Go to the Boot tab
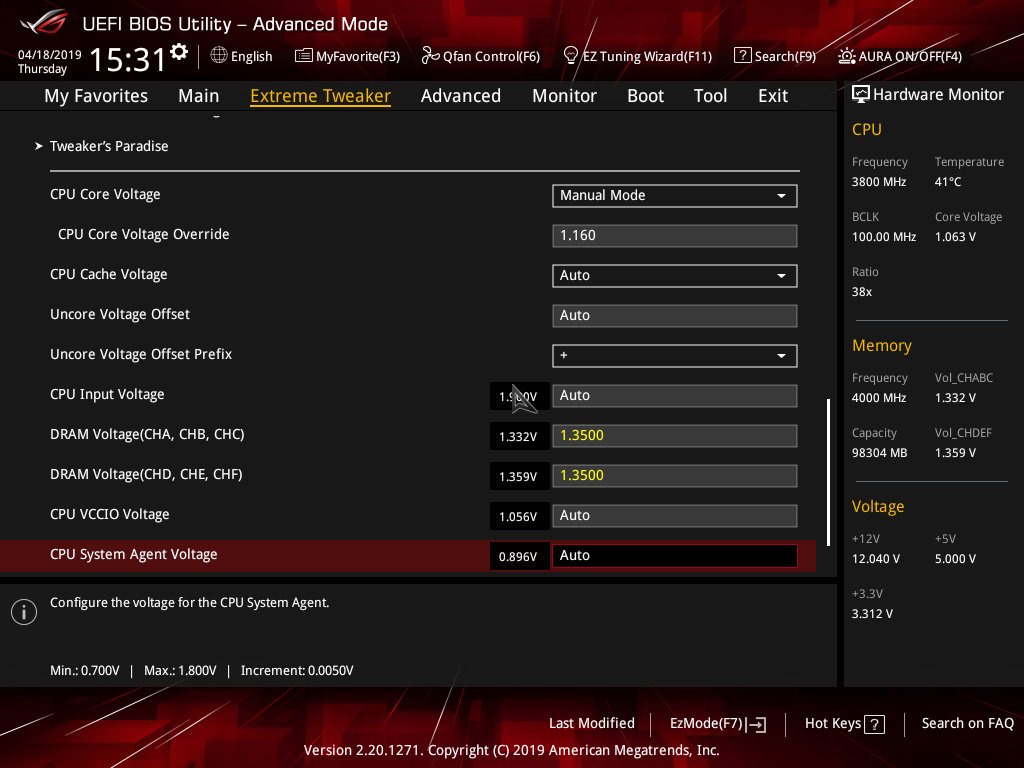The image size is (1024, 768). pyautogui.click(x=645, y=96)
